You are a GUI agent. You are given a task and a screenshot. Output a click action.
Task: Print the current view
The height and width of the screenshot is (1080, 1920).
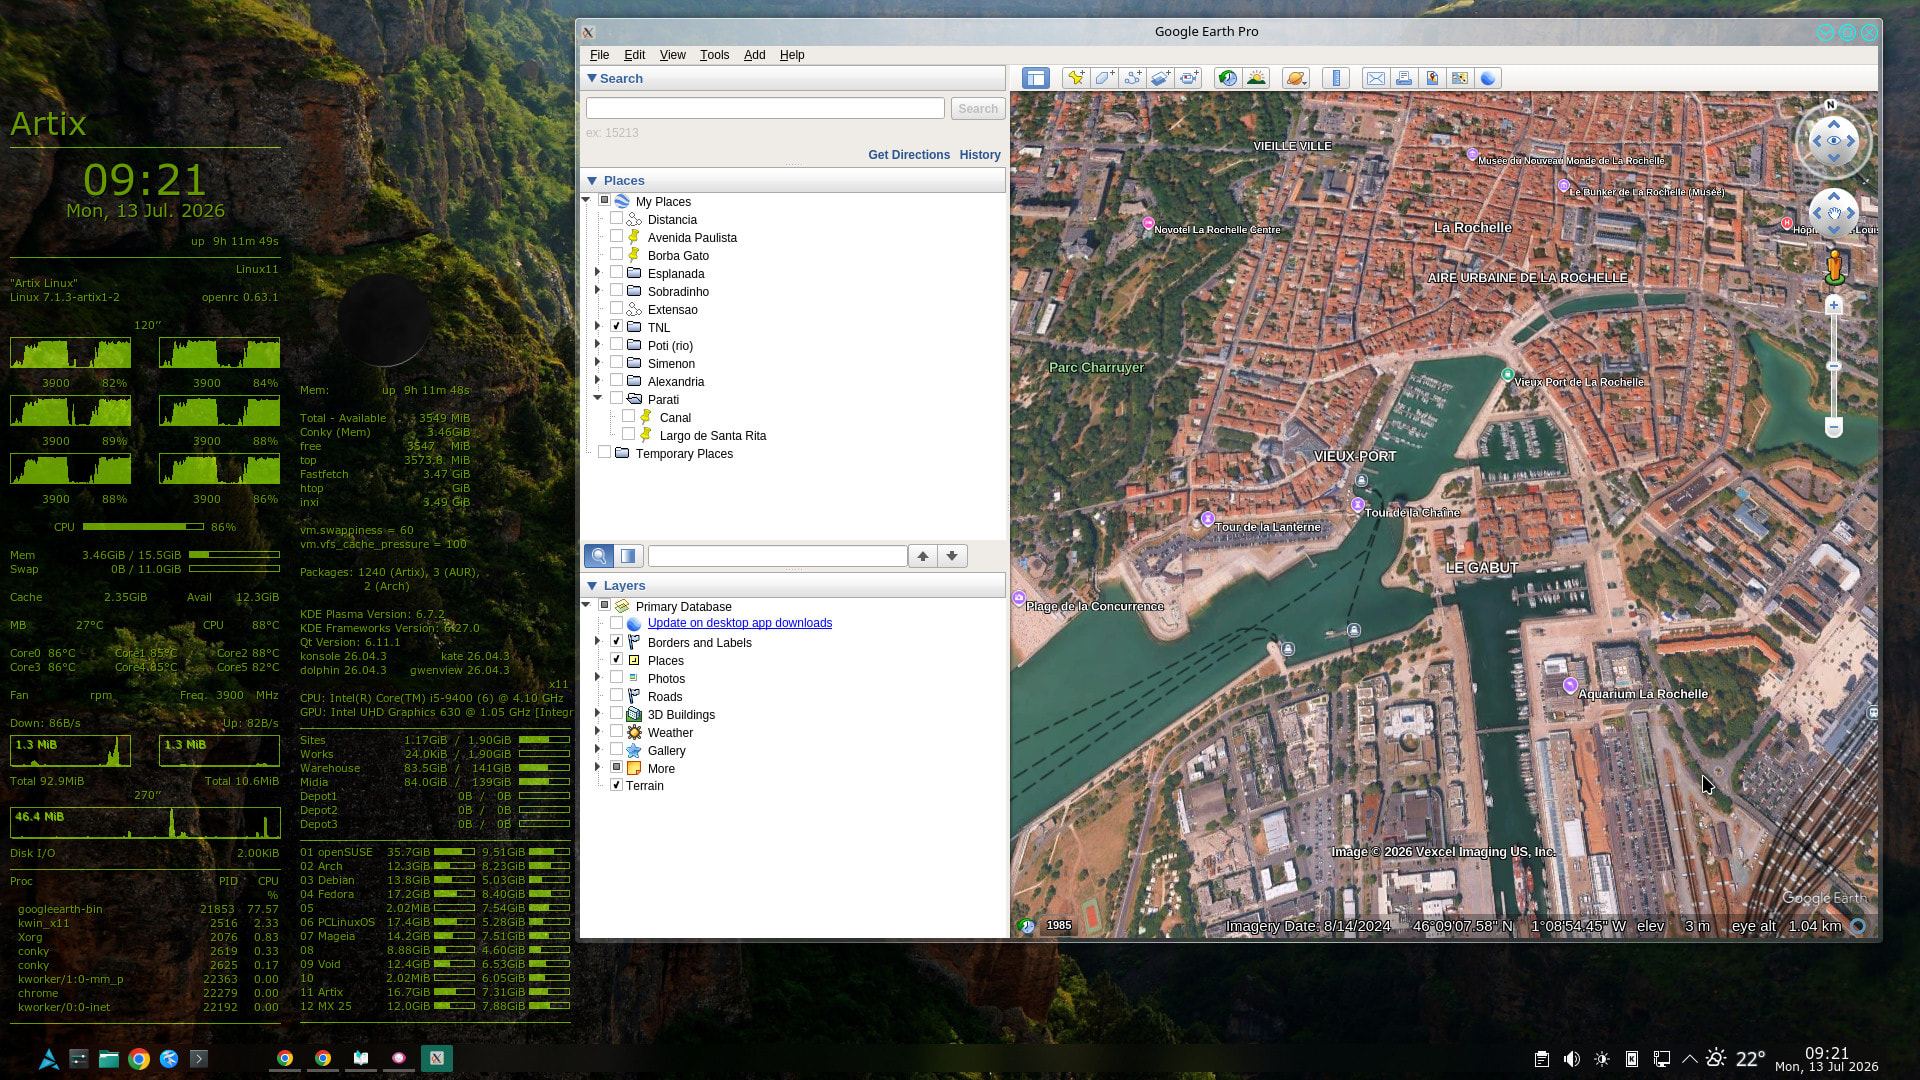pyautogui.click(x=1404, y=78)
